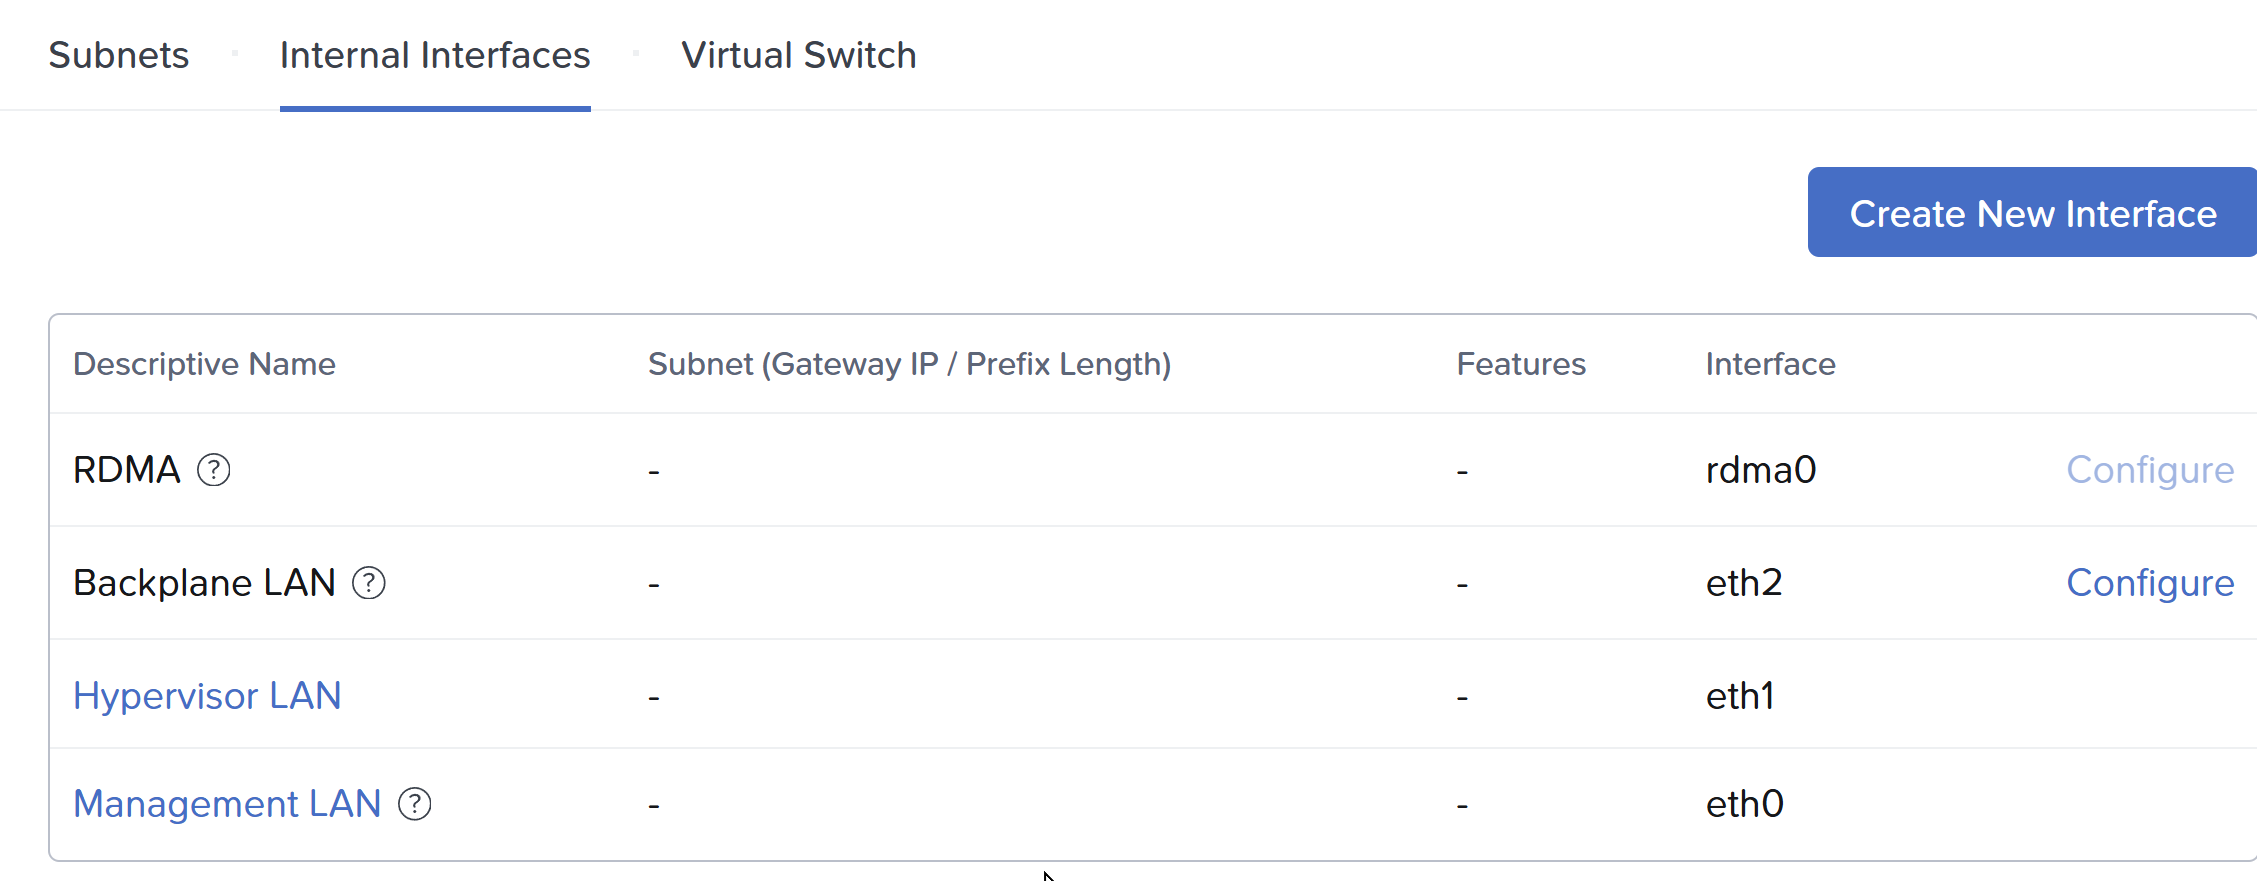Click Configure for Backplane LAN
The width and height of the screenshot is (2257, 881).
coord(2149,583)
